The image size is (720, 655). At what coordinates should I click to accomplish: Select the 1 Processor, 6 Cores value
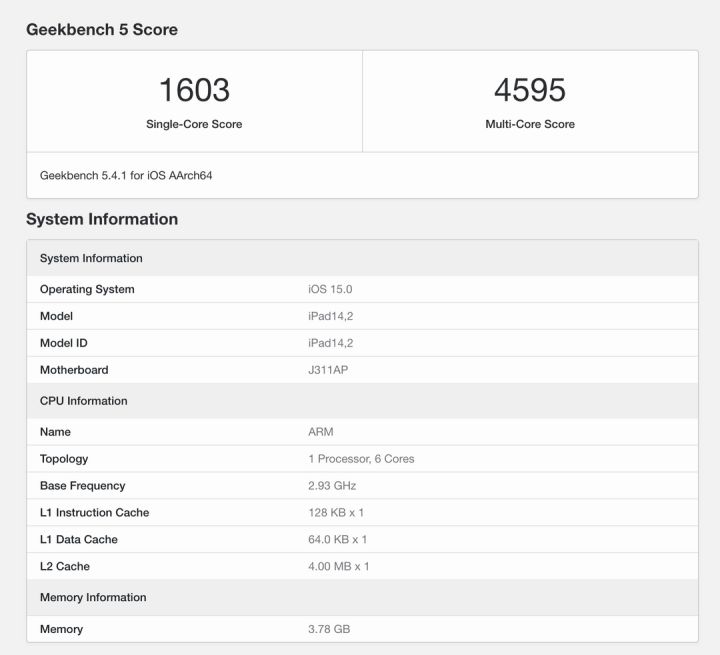[x=361, y=459]
